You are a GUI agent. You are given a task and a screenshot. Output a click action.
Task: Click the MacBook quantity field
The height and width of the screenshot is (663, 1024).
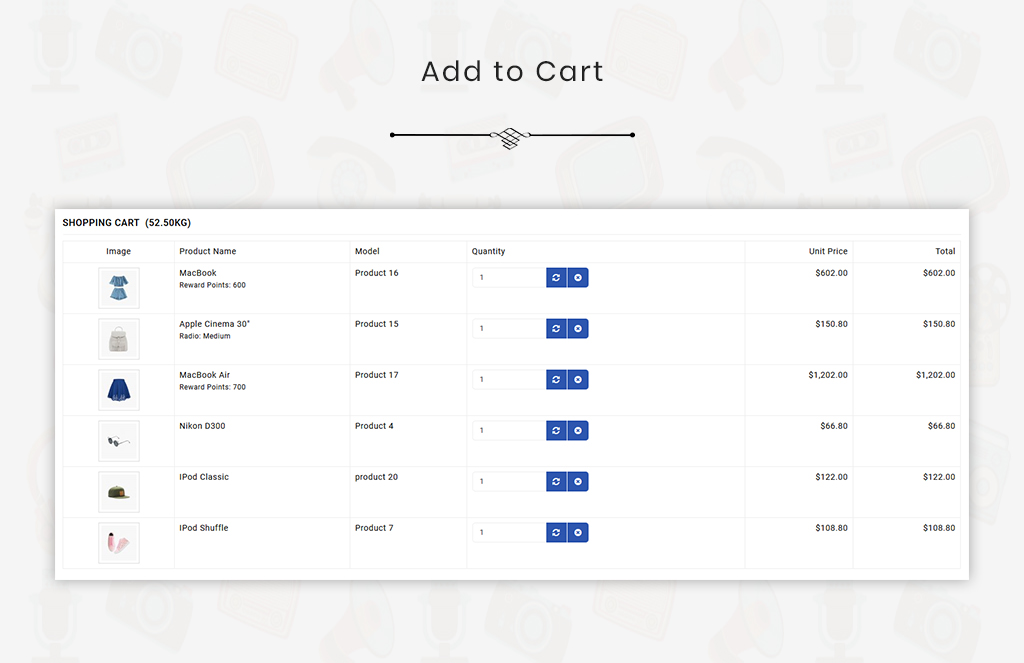click(x=509, y=278)
